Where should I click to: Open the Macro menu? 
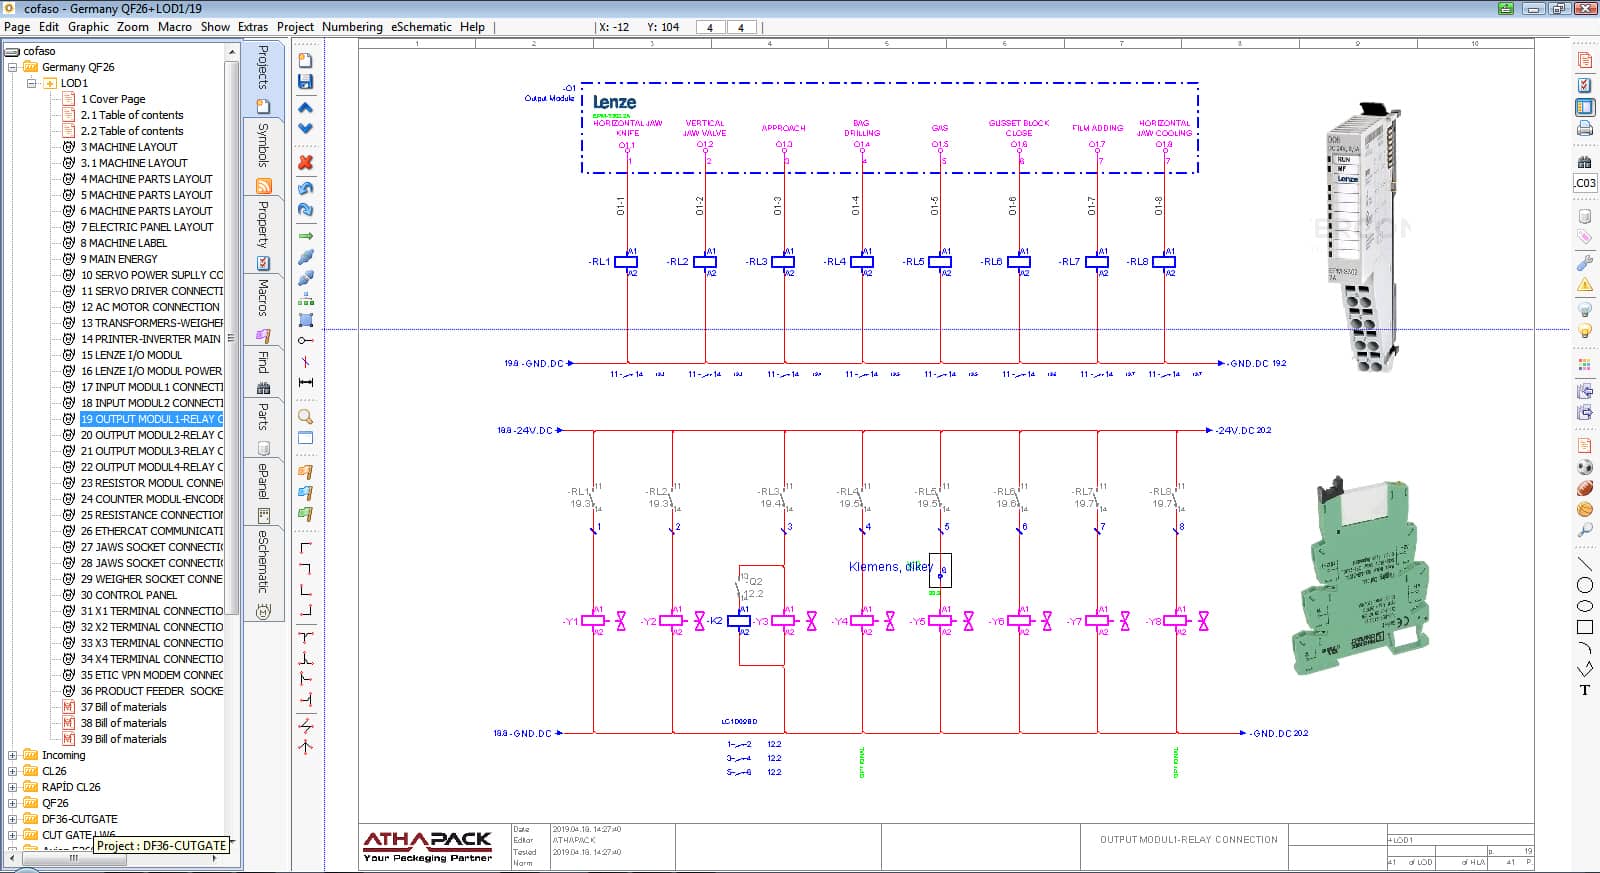pyautogui.click(x=174, y=27)
